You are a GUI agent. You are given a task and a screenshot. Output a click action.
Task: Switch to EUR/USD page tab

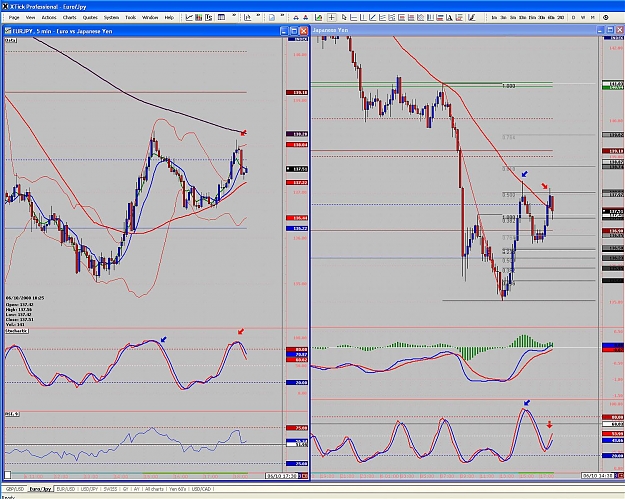tap(66, 489)
